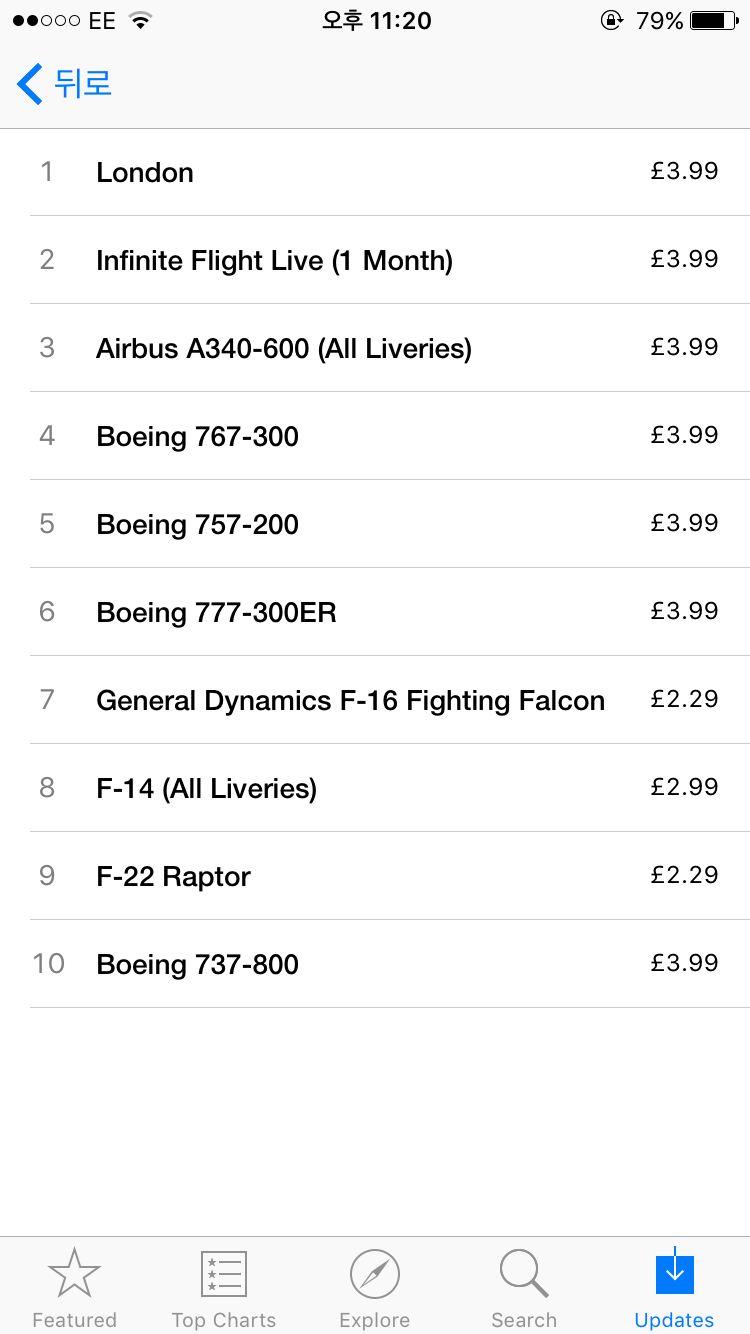Viewport: 750px width, 1334px height.
Task: Select the London in-app purchase
Action: tap(145, 173)
